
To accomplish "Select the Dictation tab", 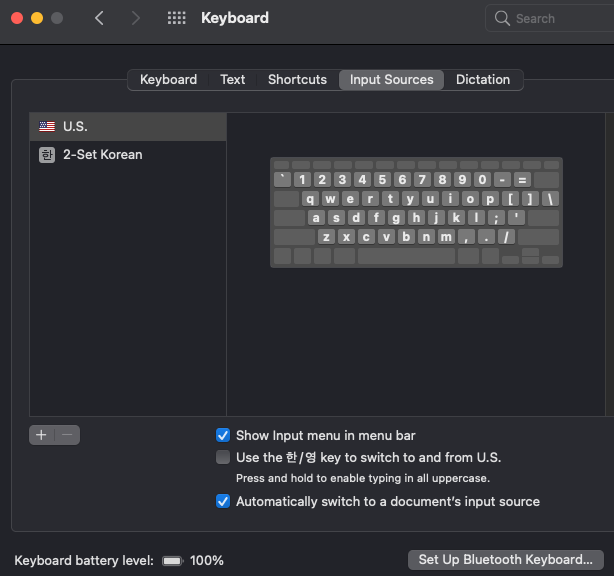I will [x=483, y=80].
